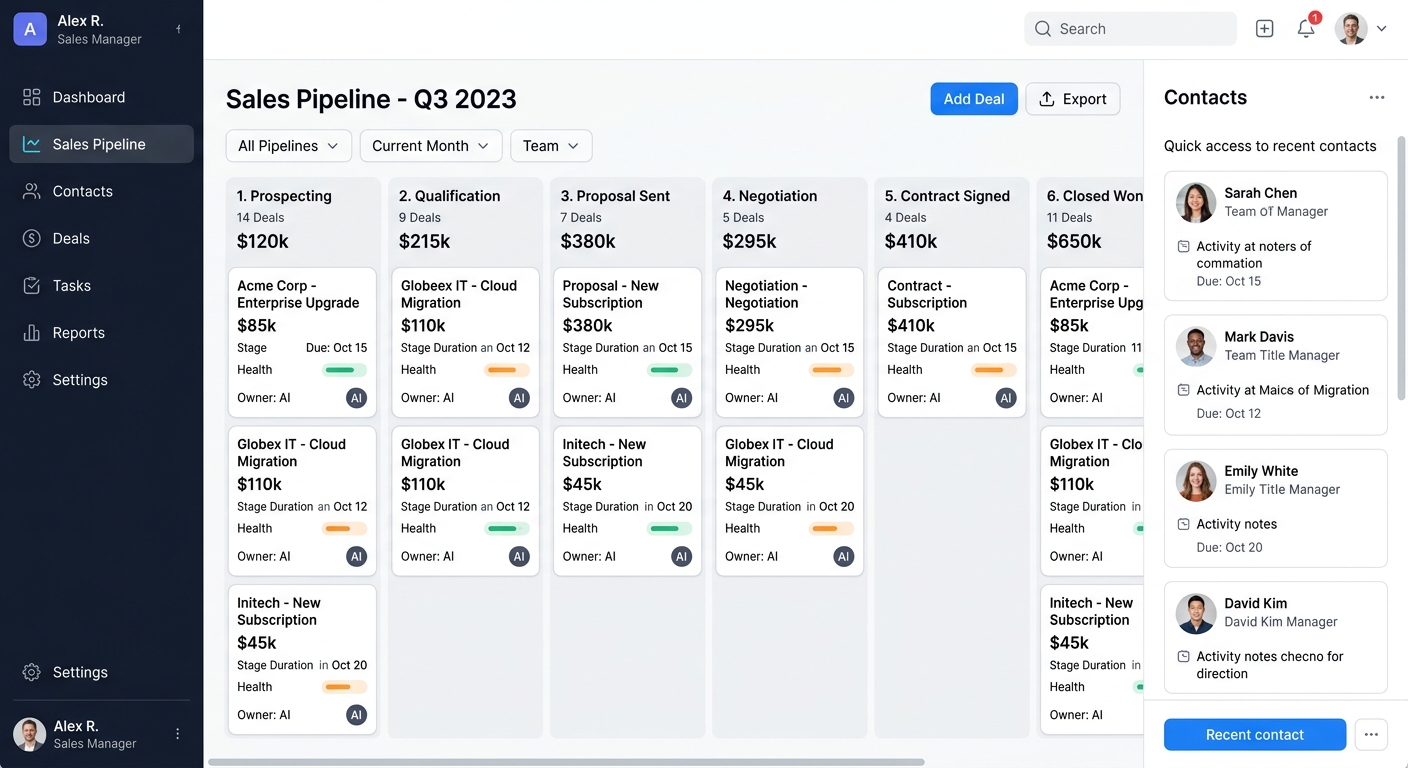Select the 3. Proposal Sent column header

pos(615,196)
